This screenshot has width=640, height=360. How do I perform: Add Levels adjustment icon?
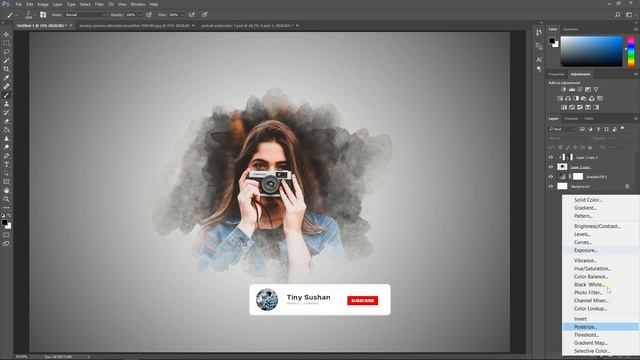coord(572,89)
